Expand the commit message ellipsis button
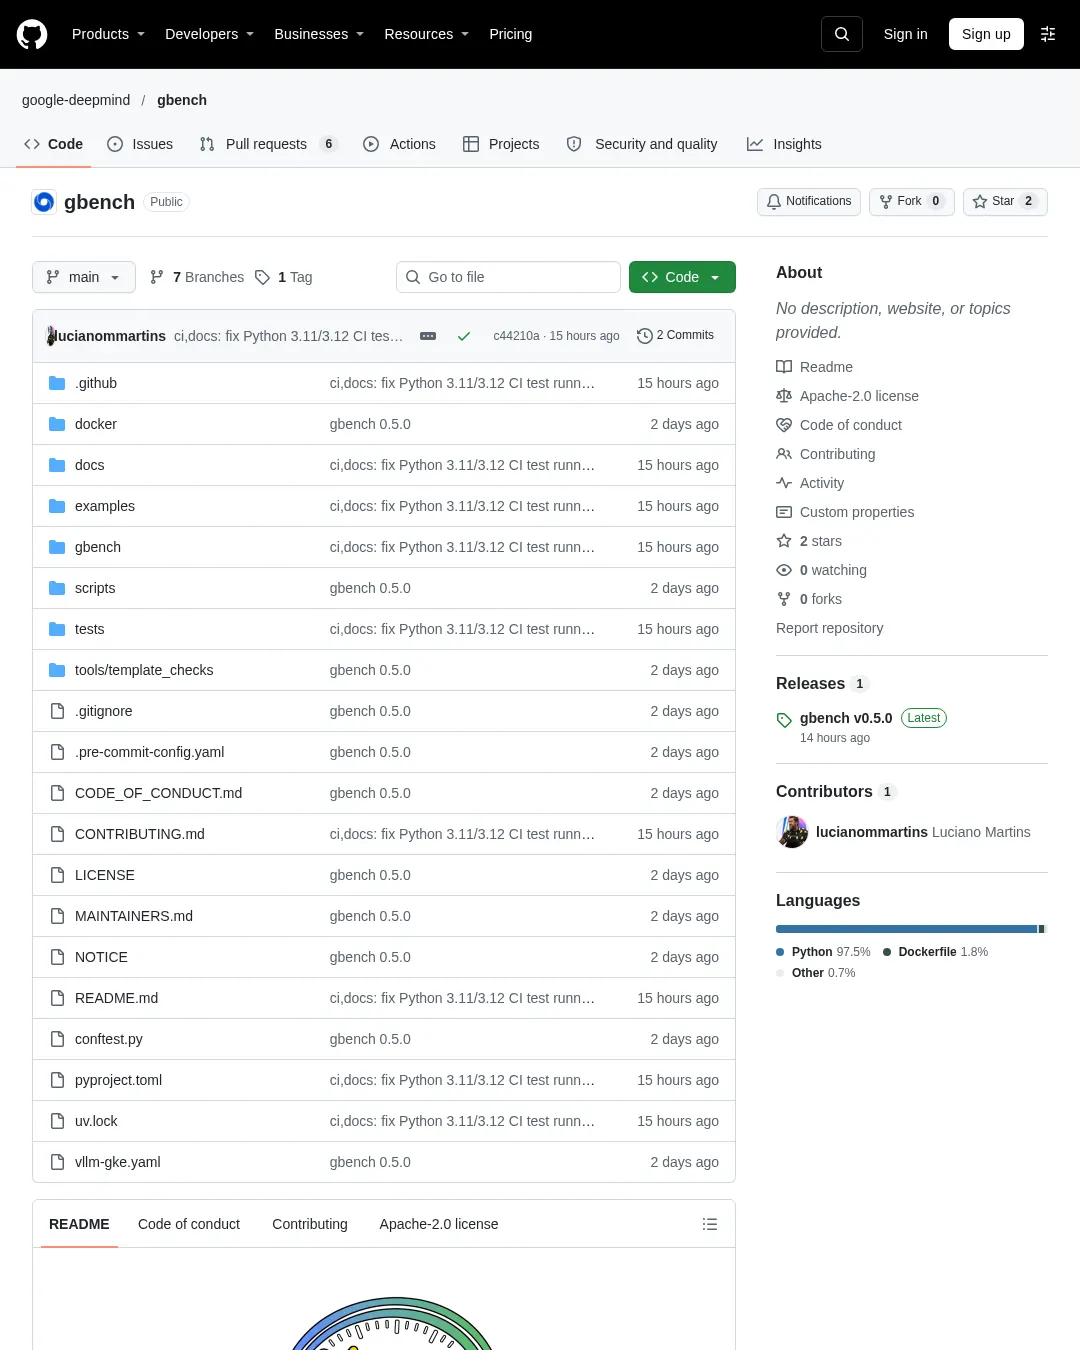 pyautogui.click(x=428, y=336)
